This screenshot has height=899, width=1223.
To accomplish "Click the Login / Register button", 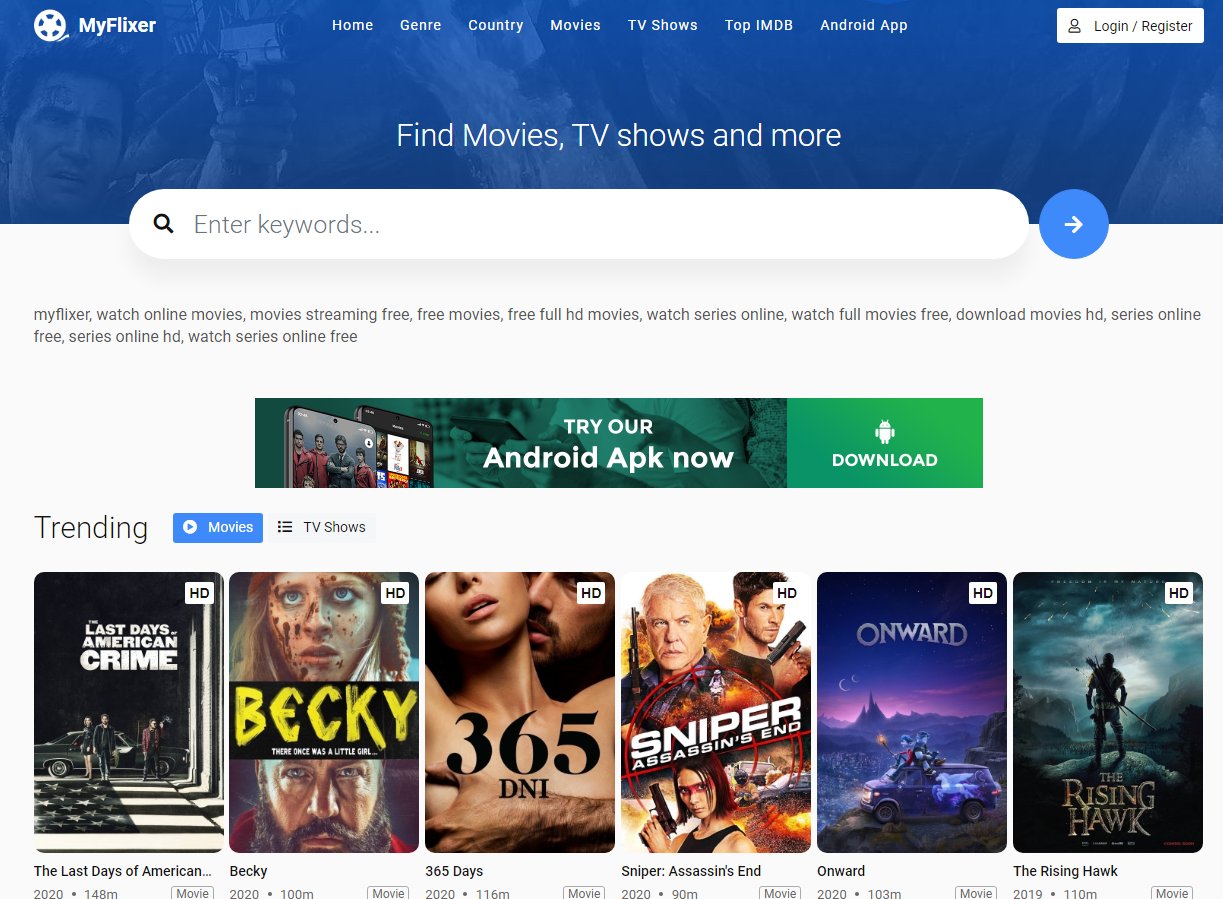I will click(x=1130, y=26).
